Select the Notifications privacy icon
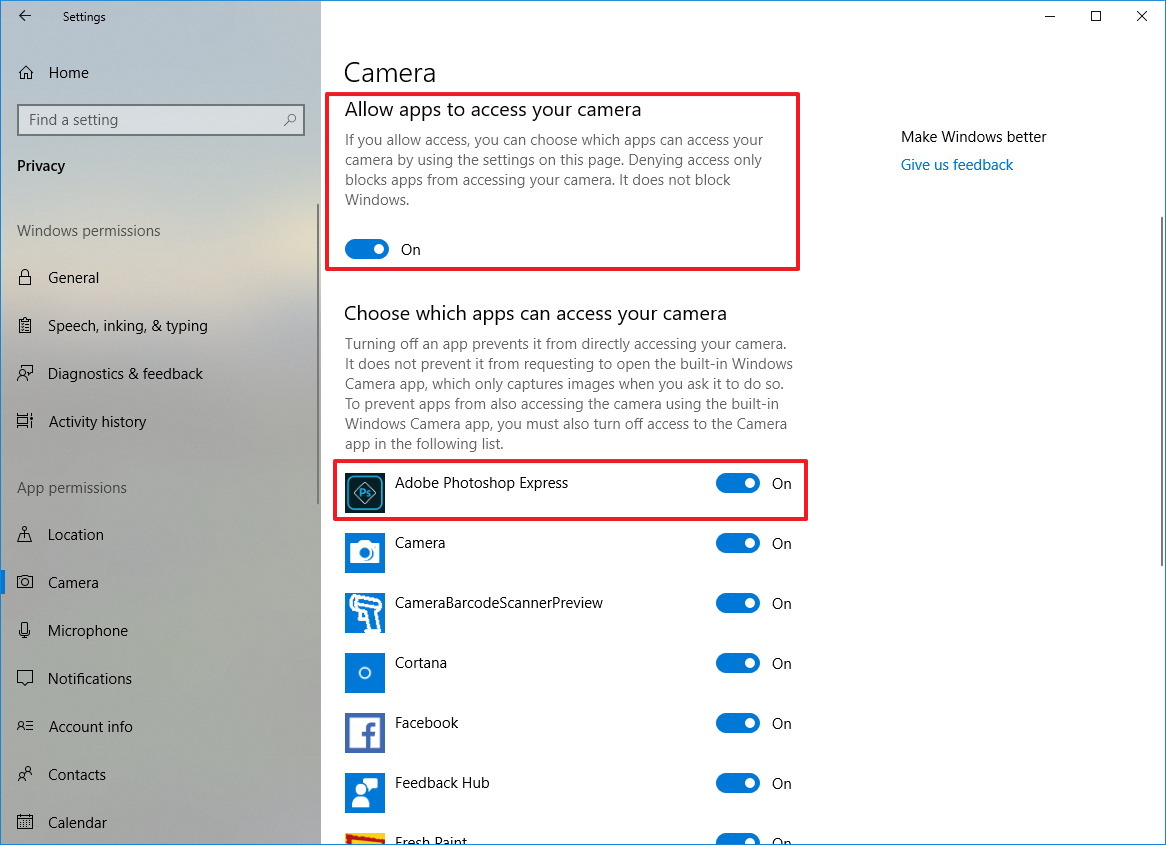1166x845 pixels. 29,678
